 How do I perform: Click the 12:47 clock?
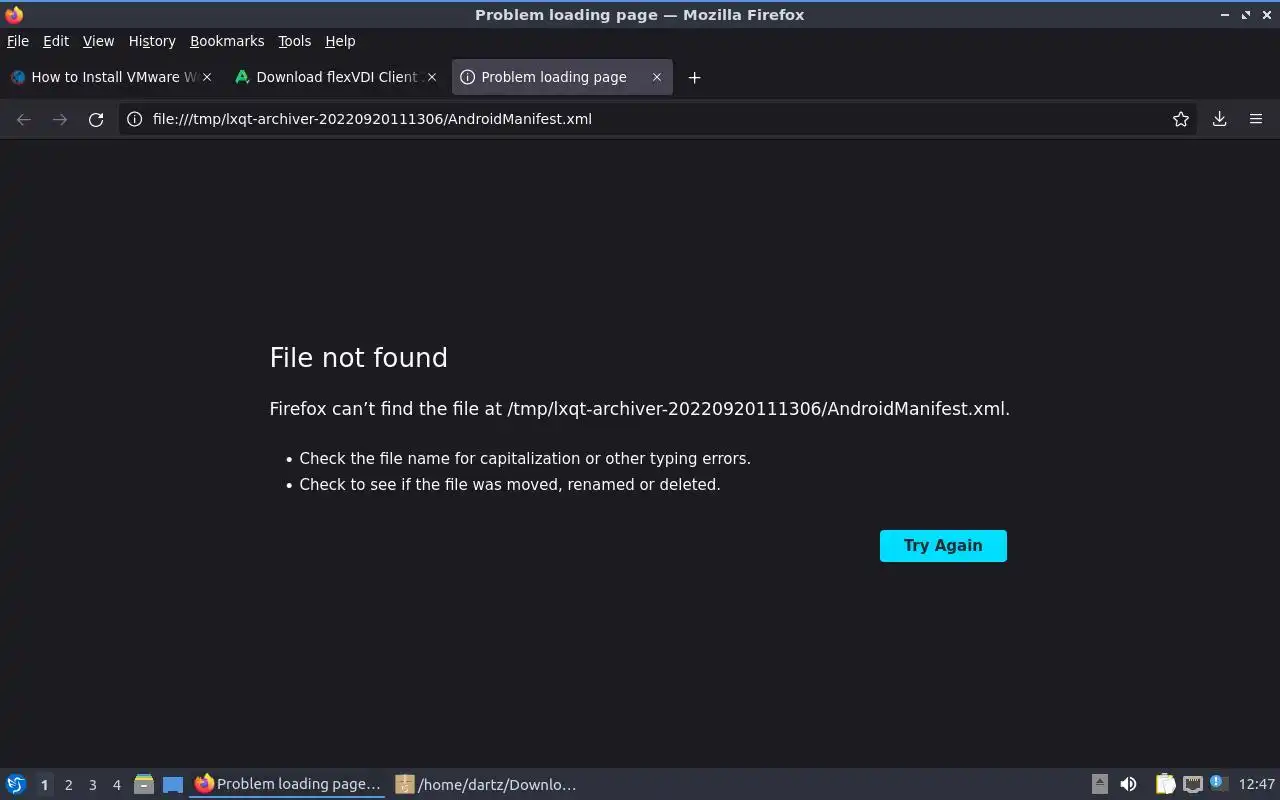[x=1256, y=785]
